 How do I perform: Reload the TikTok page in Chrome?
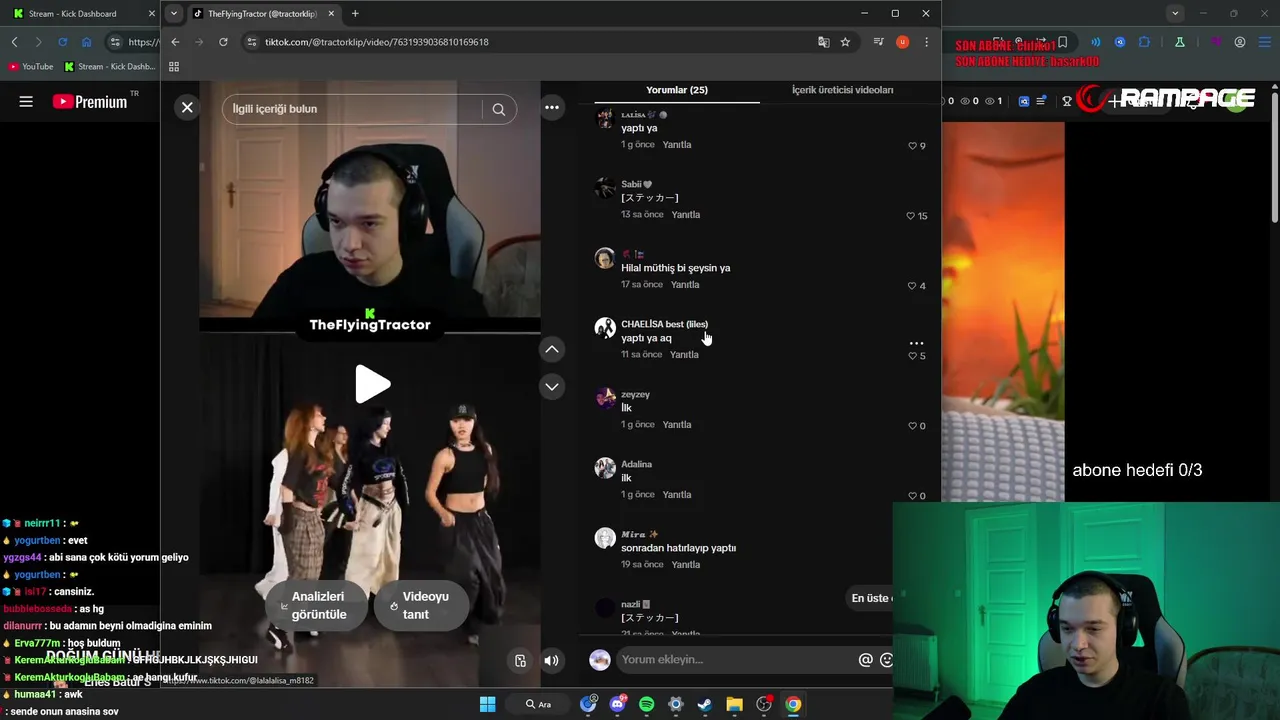[x=223, y=42]
